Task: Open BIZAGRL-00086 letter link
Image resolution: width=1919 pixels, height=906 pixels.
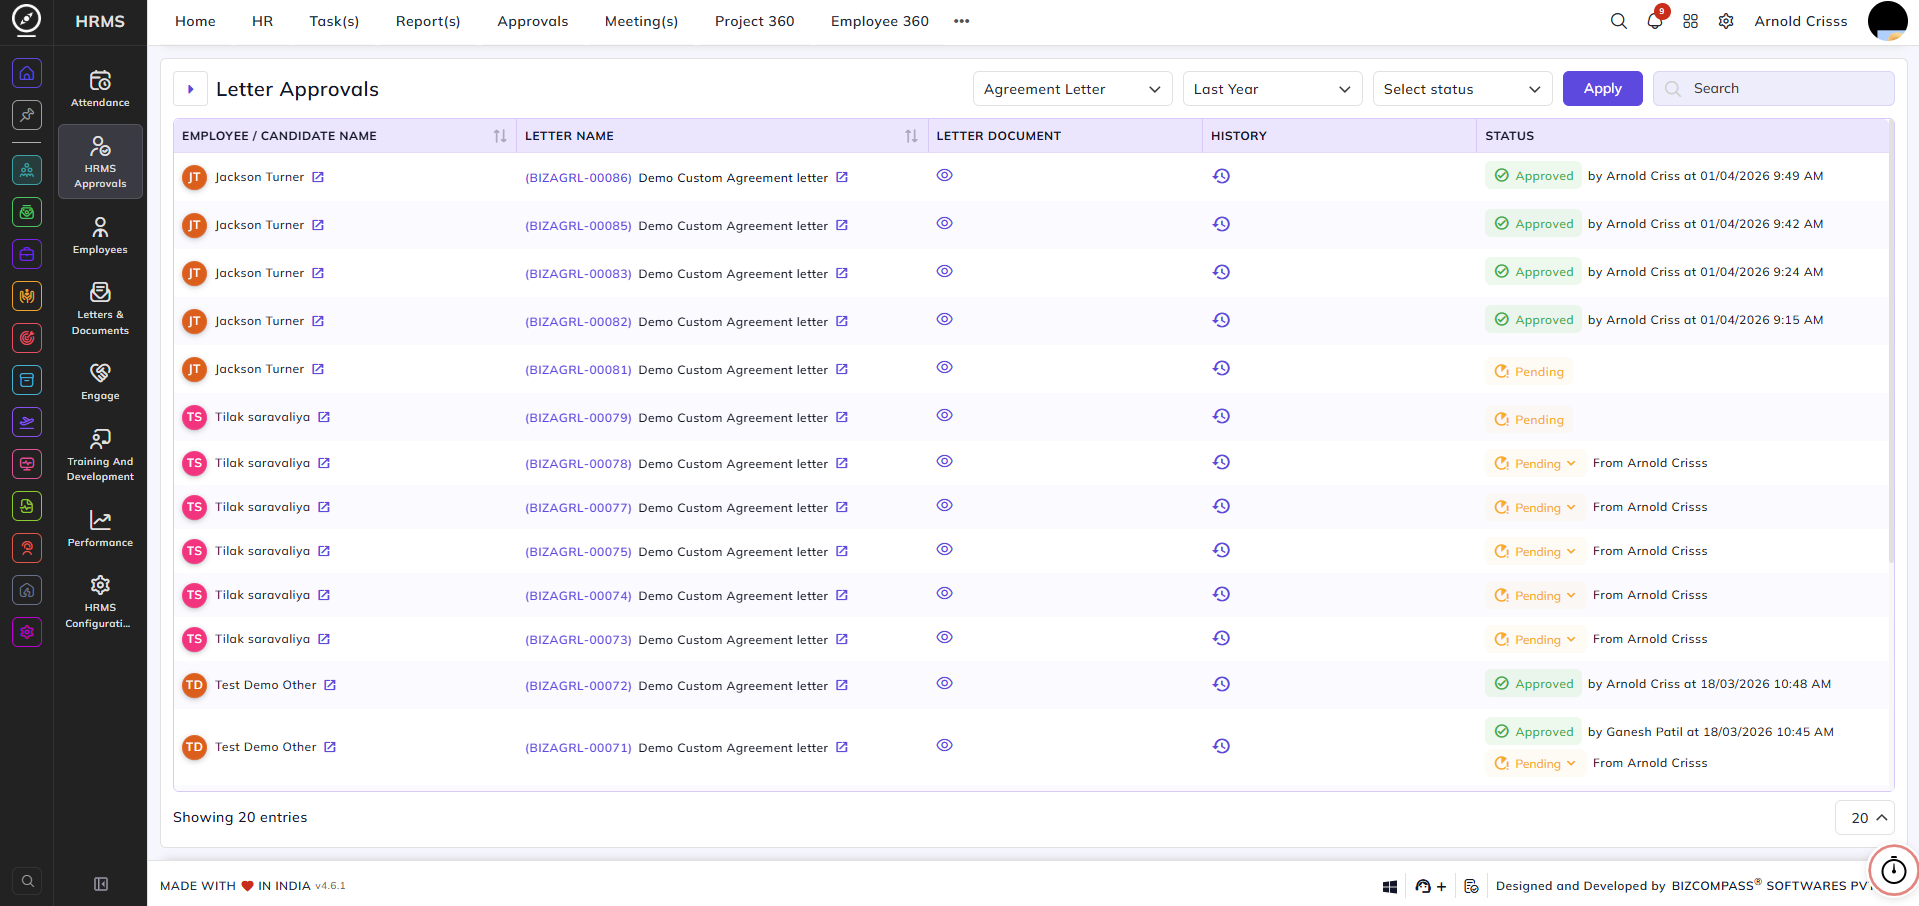Action: pyautogui.click(x=578, y=178)
